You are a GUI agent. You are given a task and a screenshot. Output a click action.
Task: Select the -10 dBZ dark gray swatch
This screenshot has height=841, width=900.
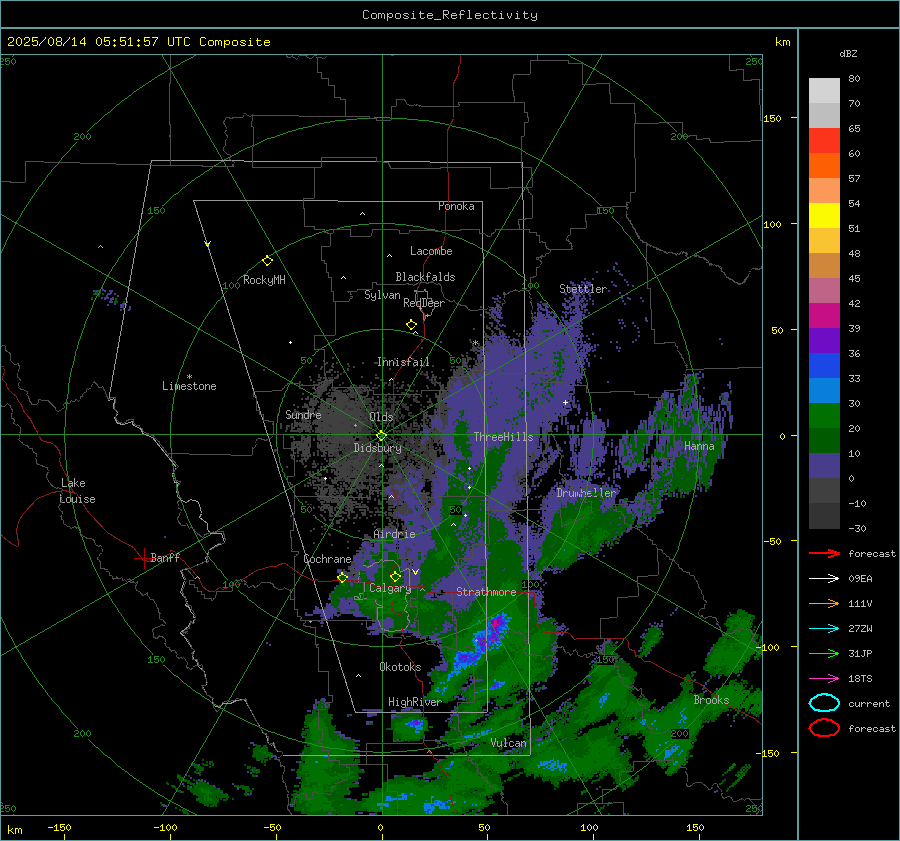pos(824,516)
